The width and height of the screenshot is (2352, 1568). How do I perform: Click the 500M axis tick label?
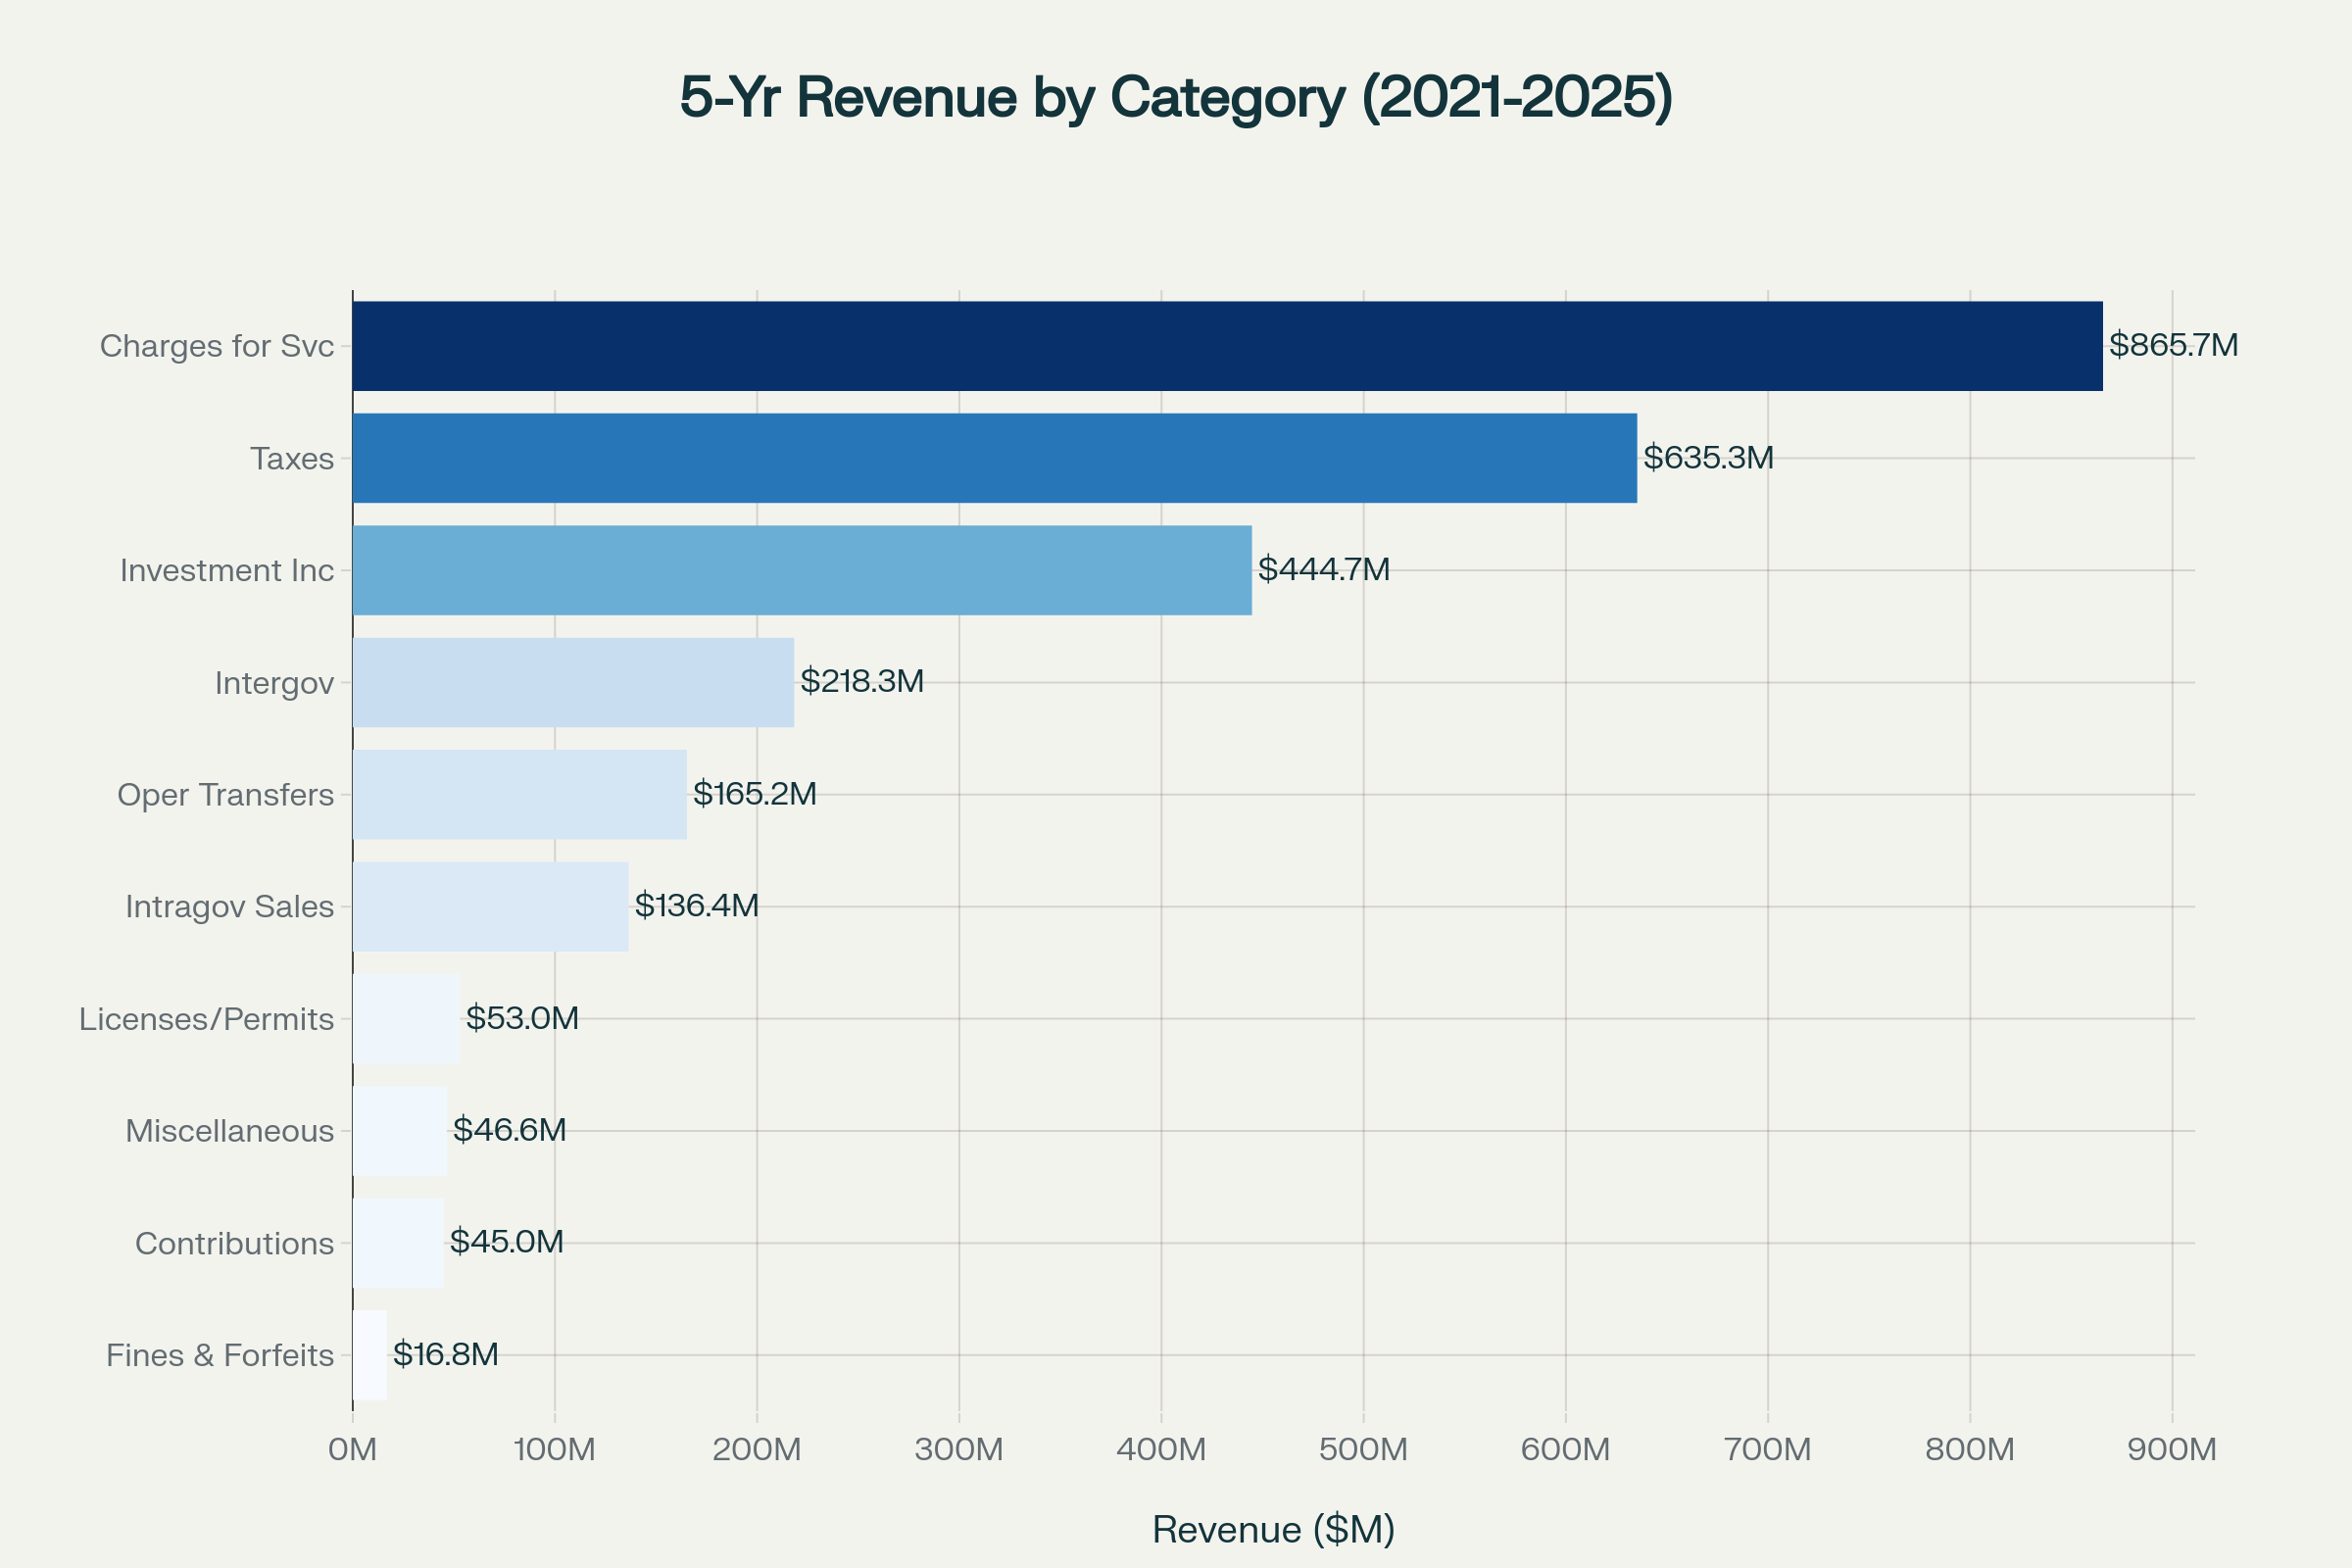1363,1449
